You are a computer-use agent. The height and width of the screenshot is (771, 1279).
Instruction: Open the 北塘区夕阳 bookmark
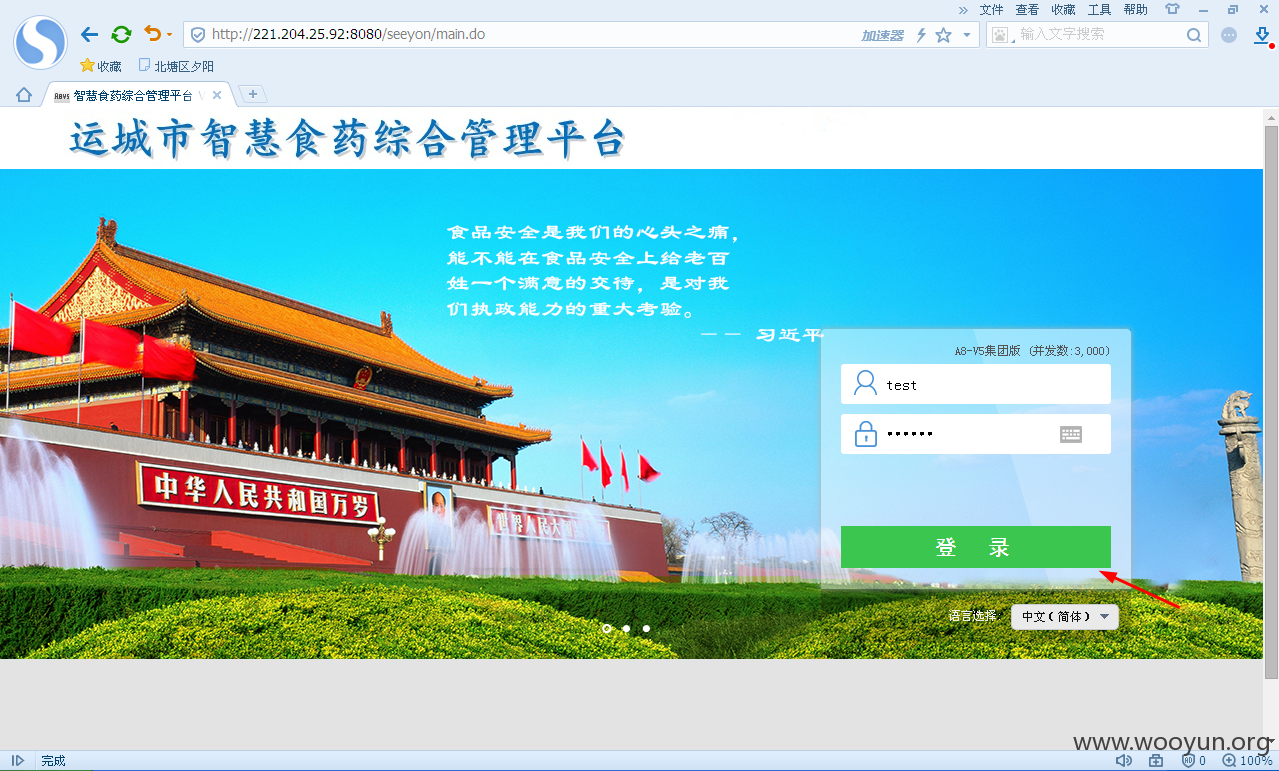[176, 66]
